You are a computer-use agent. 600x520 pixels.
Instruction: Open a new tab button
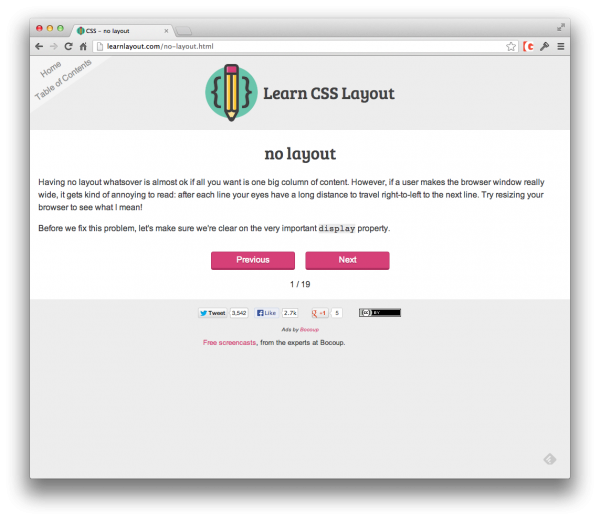coord(184,31)
